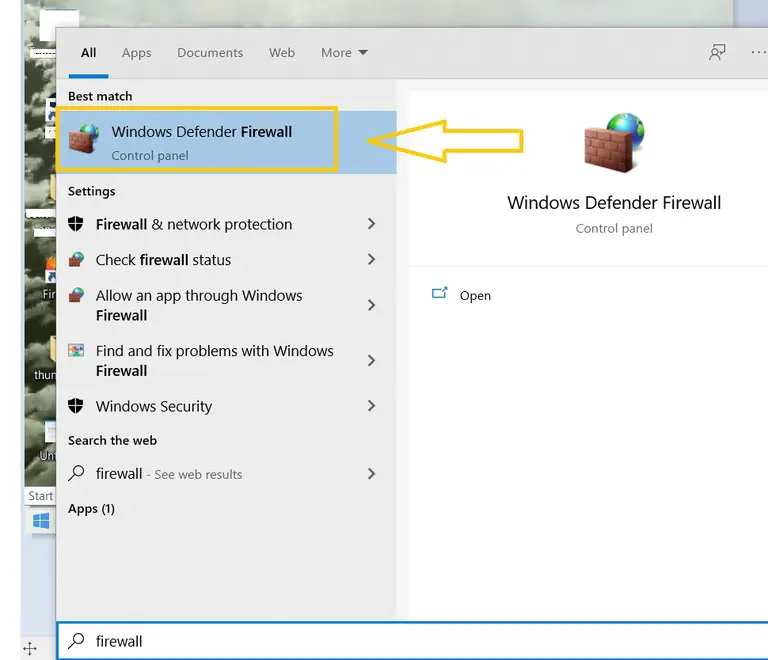768x660 pixels.
Task: Click the search input field containing firewall
Action: (412, 641)
